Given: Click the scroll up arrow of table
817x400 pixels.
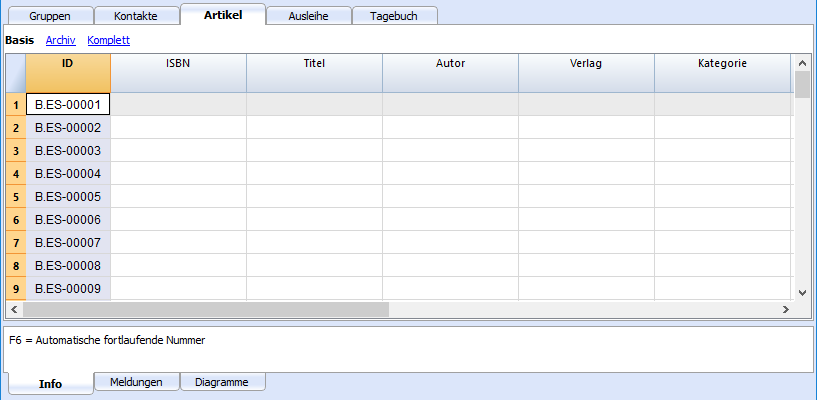Looking at the screenshot, I should 802,62.
